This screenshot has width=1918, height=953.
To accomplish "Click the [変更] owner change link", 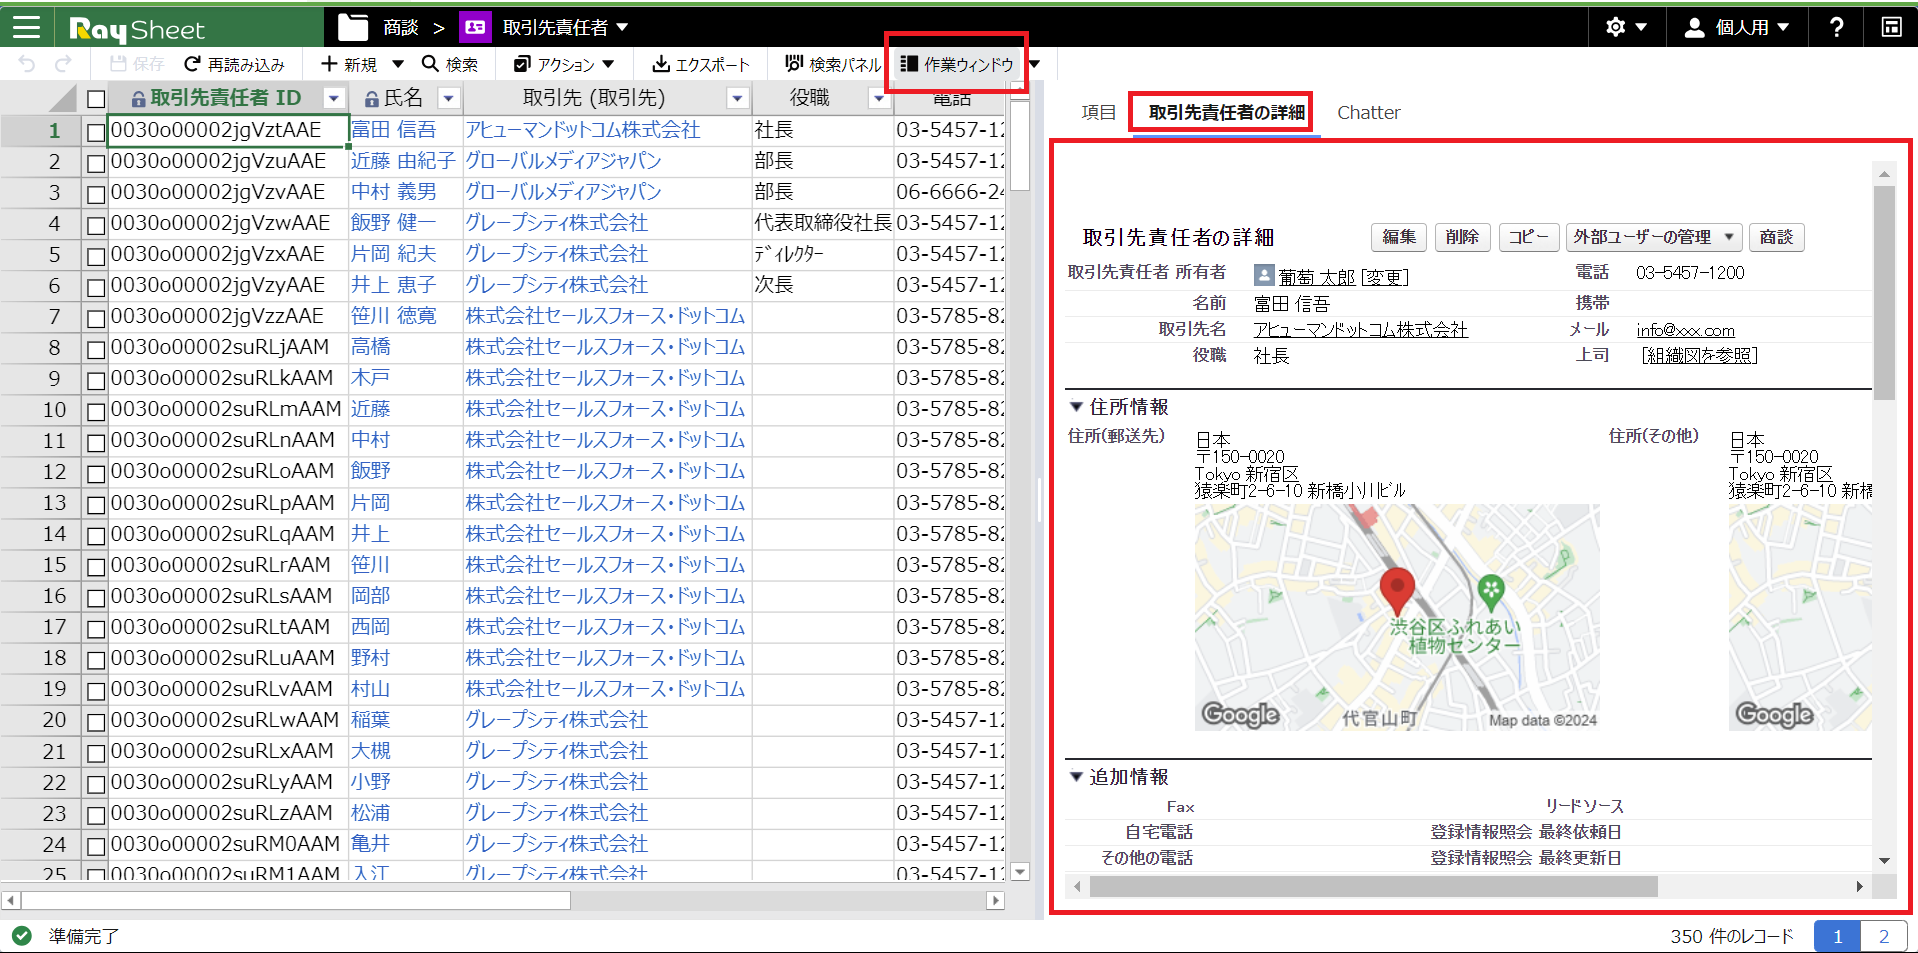I will coord(1385,277).
